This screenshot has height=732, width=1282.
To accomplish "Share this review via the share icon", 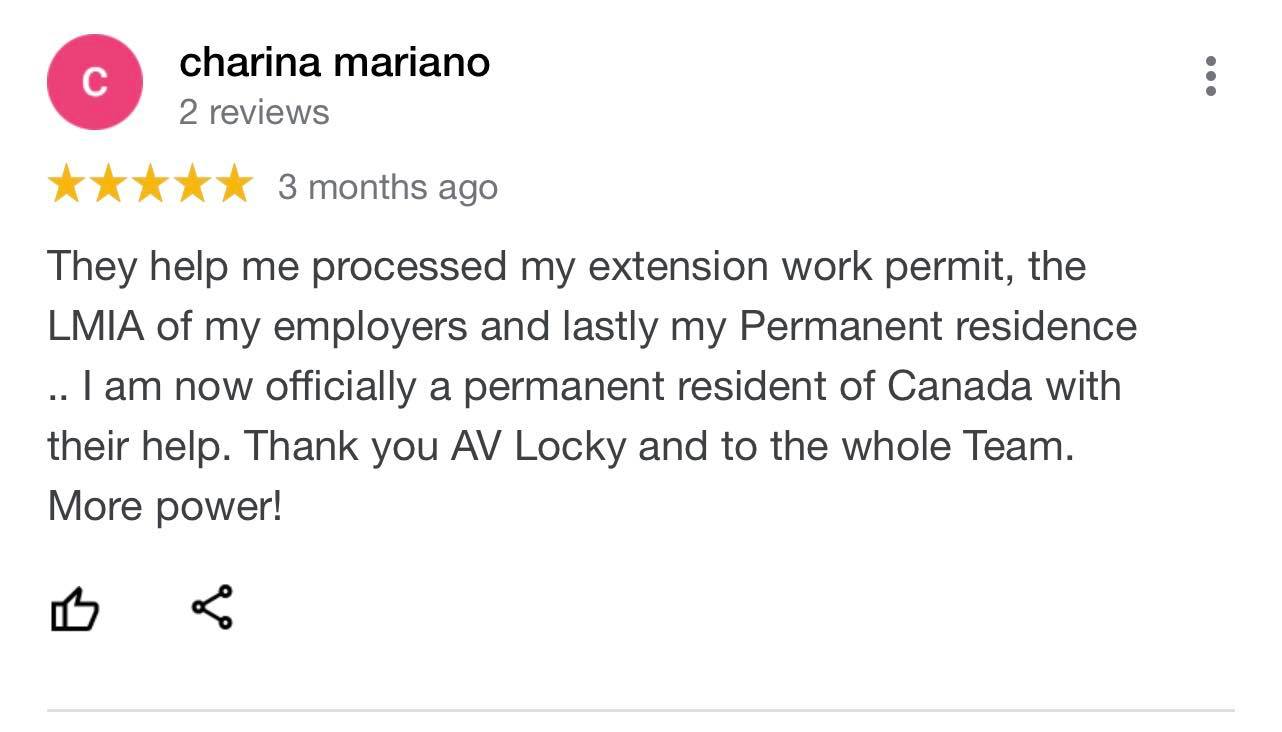I will (x=212, y=607).
